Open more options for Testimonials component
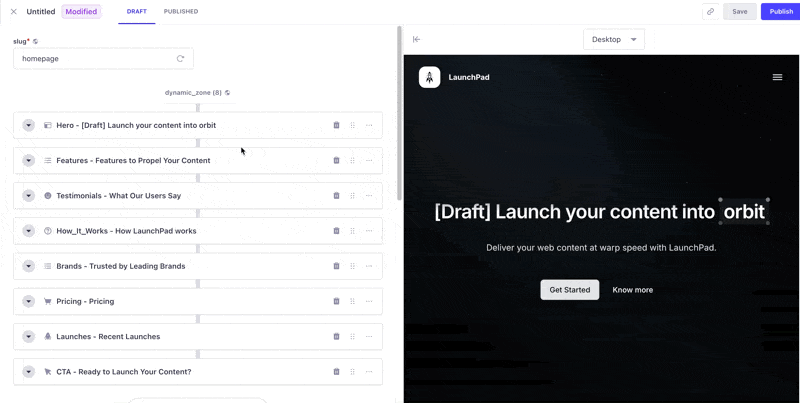 369,196
